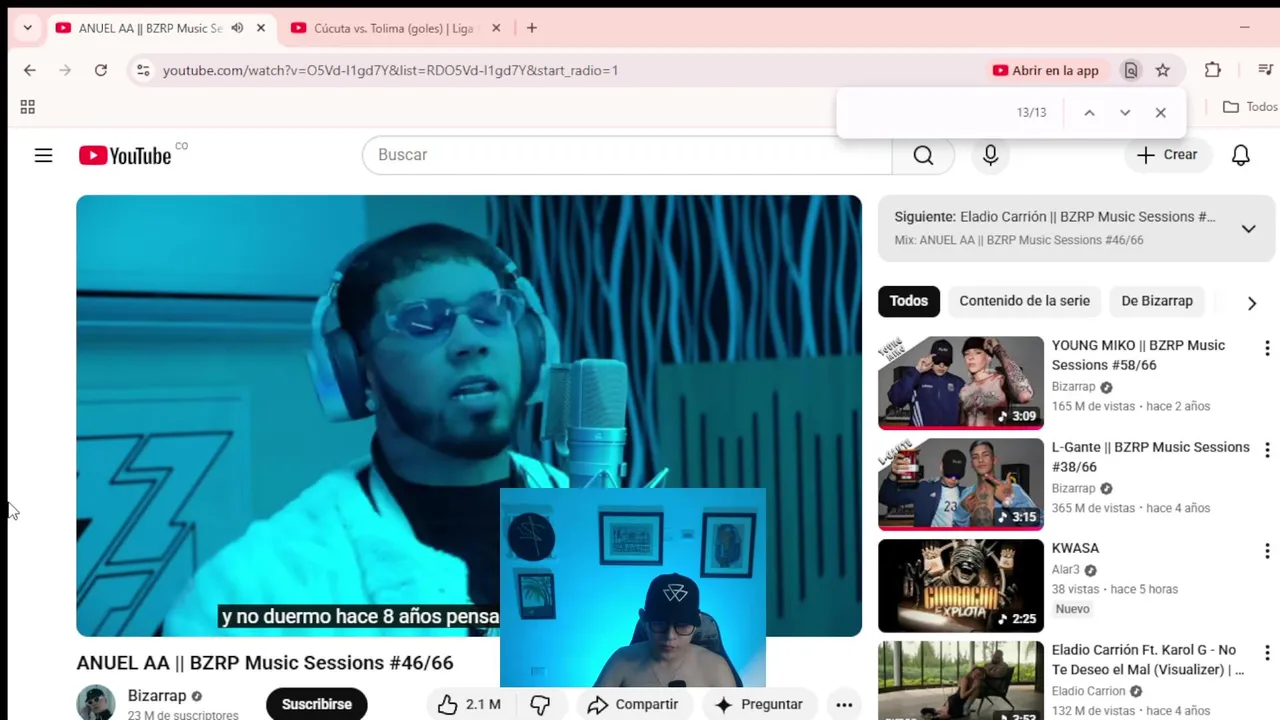This screenshot has height=720, width=1280.
Task: Click the address bar URL
Action: pos(390,70)
